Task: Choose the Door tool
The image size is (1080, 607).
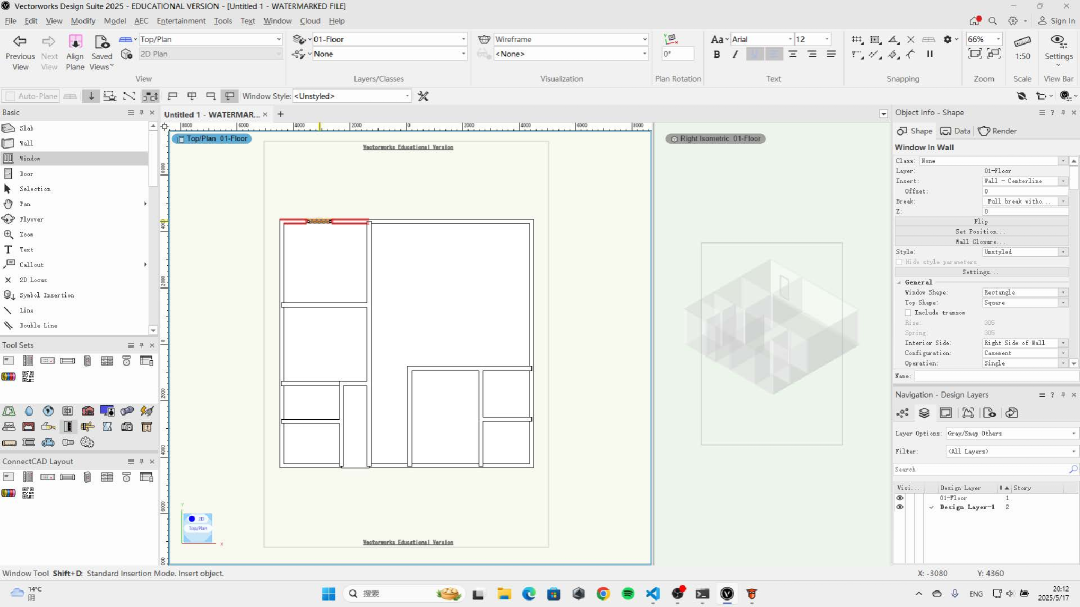Action: click(26, 174)
